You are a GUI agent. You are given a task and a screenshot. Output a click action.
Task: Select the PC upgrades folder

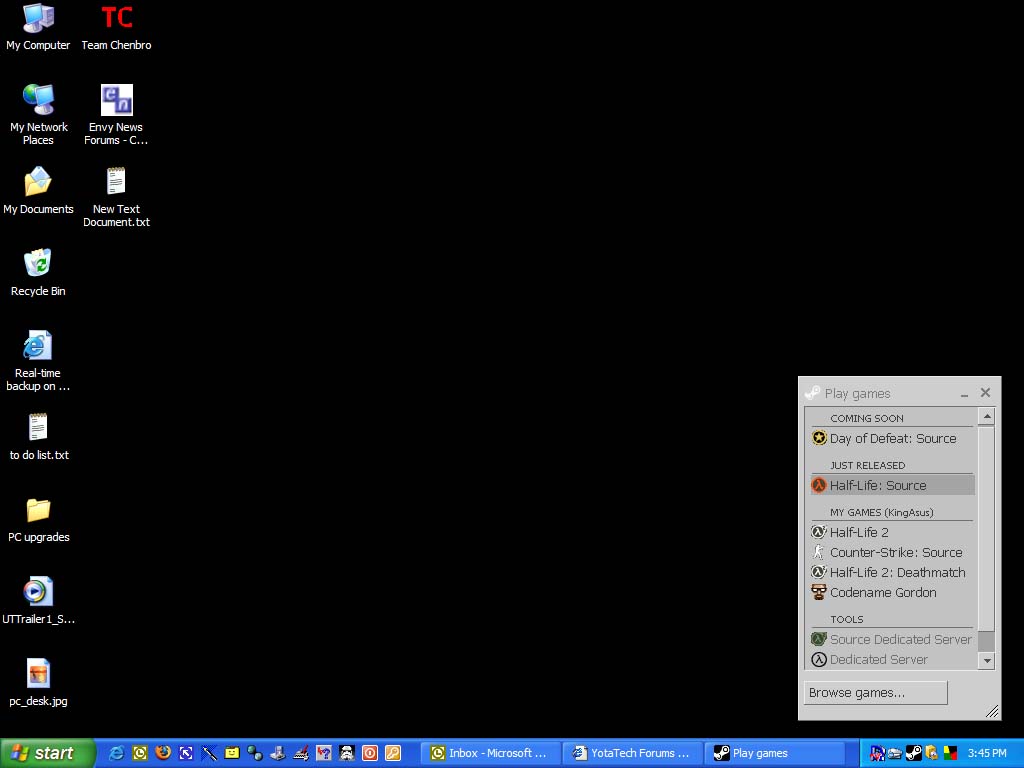tap(38, 519)
